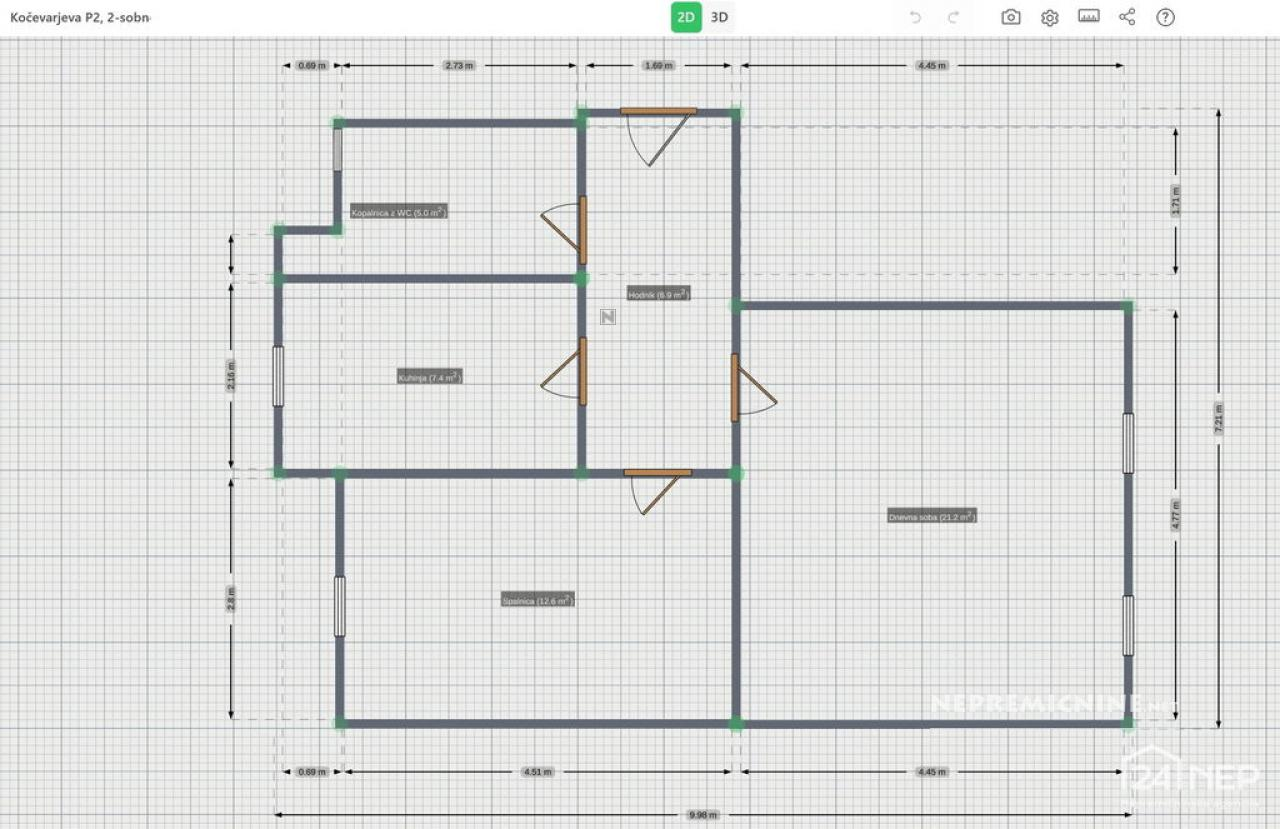Select the top entrance door of hallway
This screenshot has width=1280, height=829.
point(658,111)
